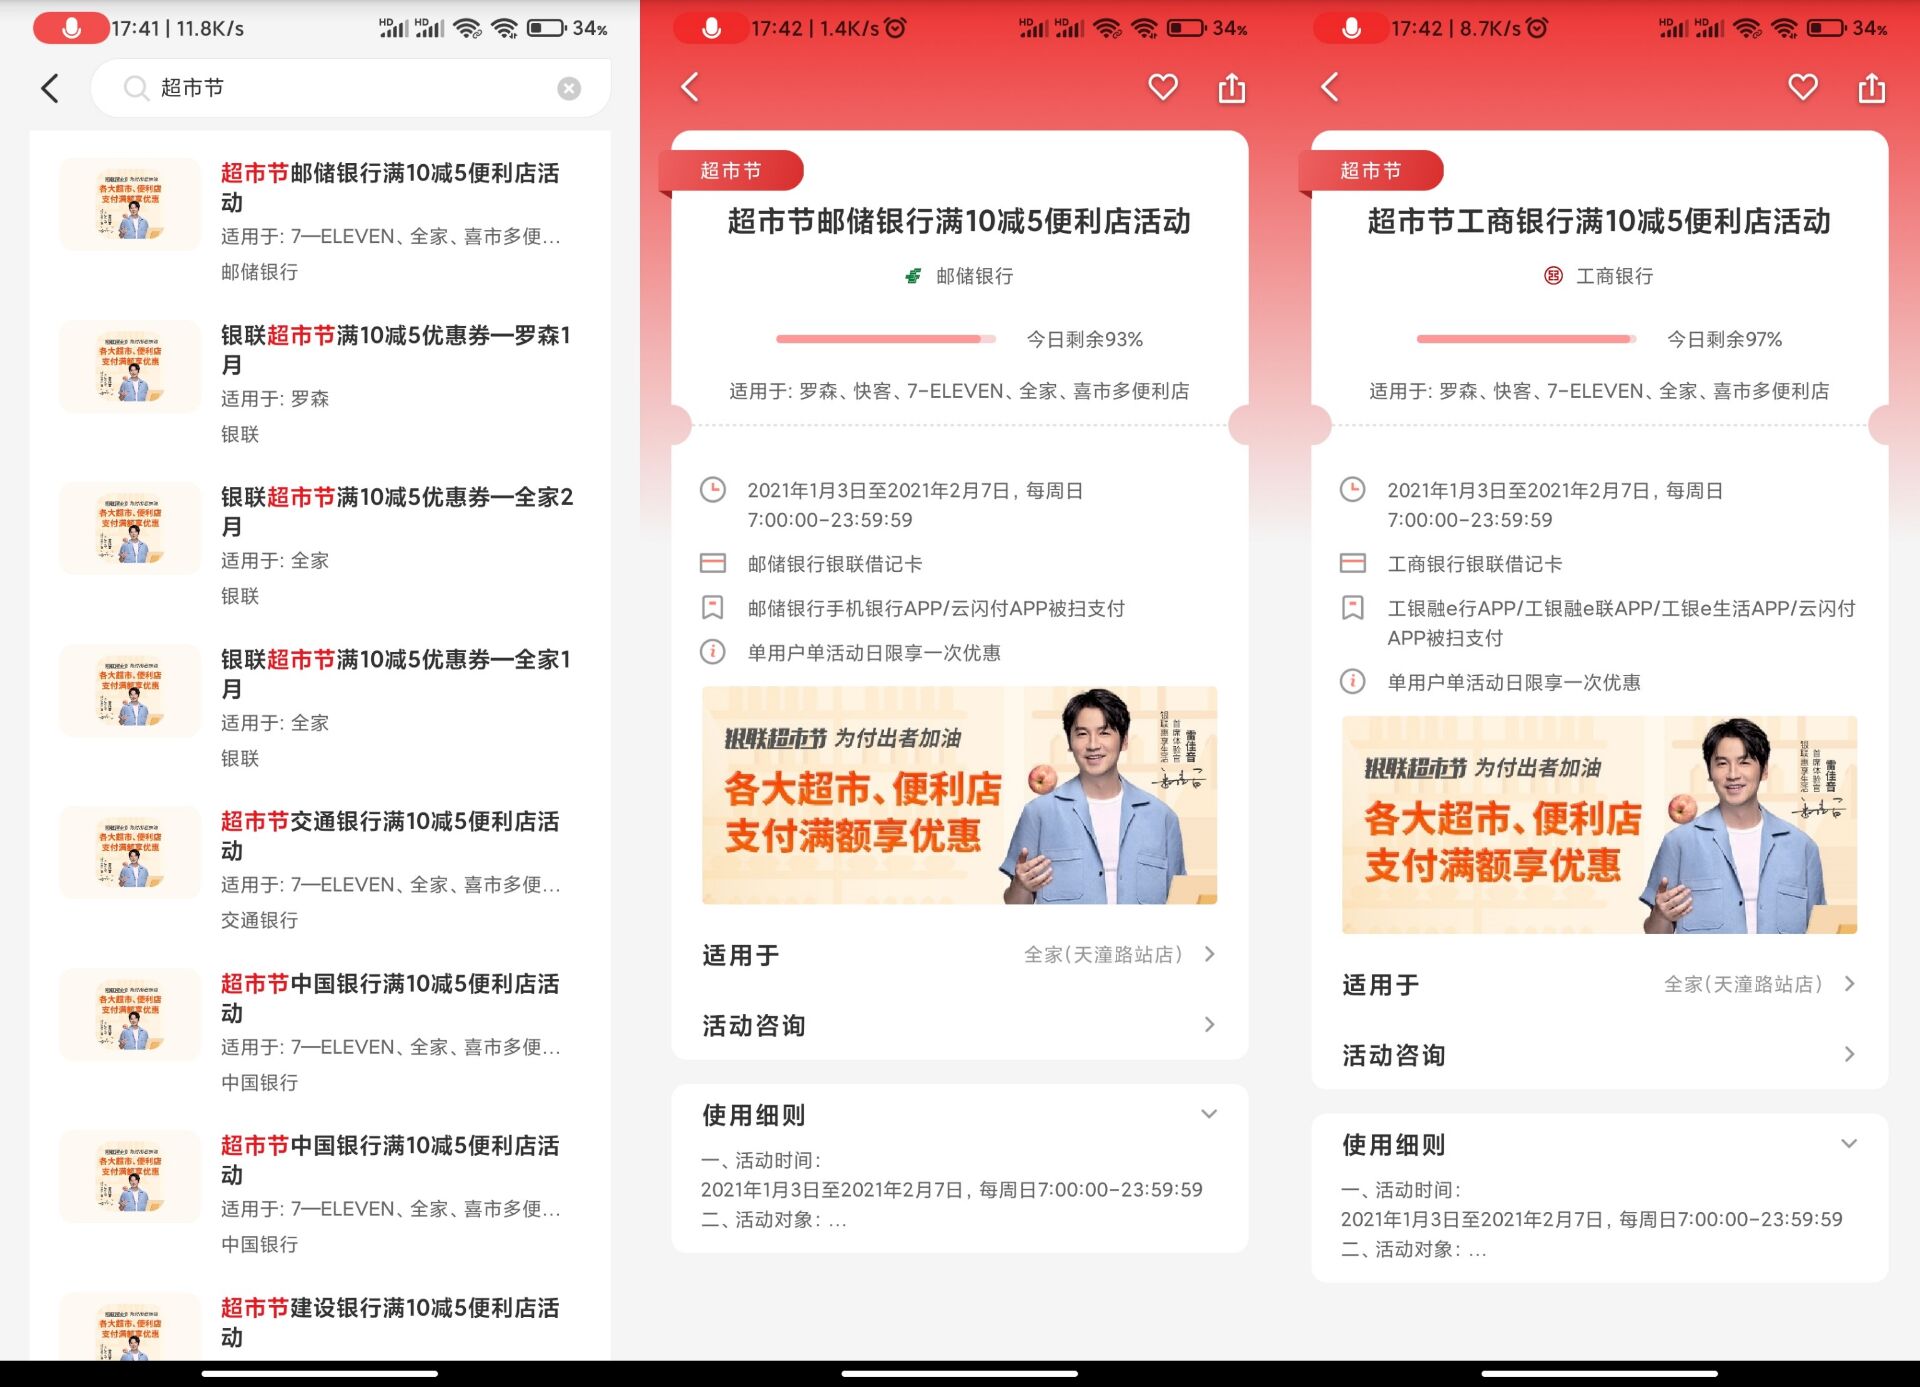This screenshot has width=1920, height=1387.
Task: Tap the 邮储银行 green logo icon
Action: pyautogui.click(x=913, y=276)
